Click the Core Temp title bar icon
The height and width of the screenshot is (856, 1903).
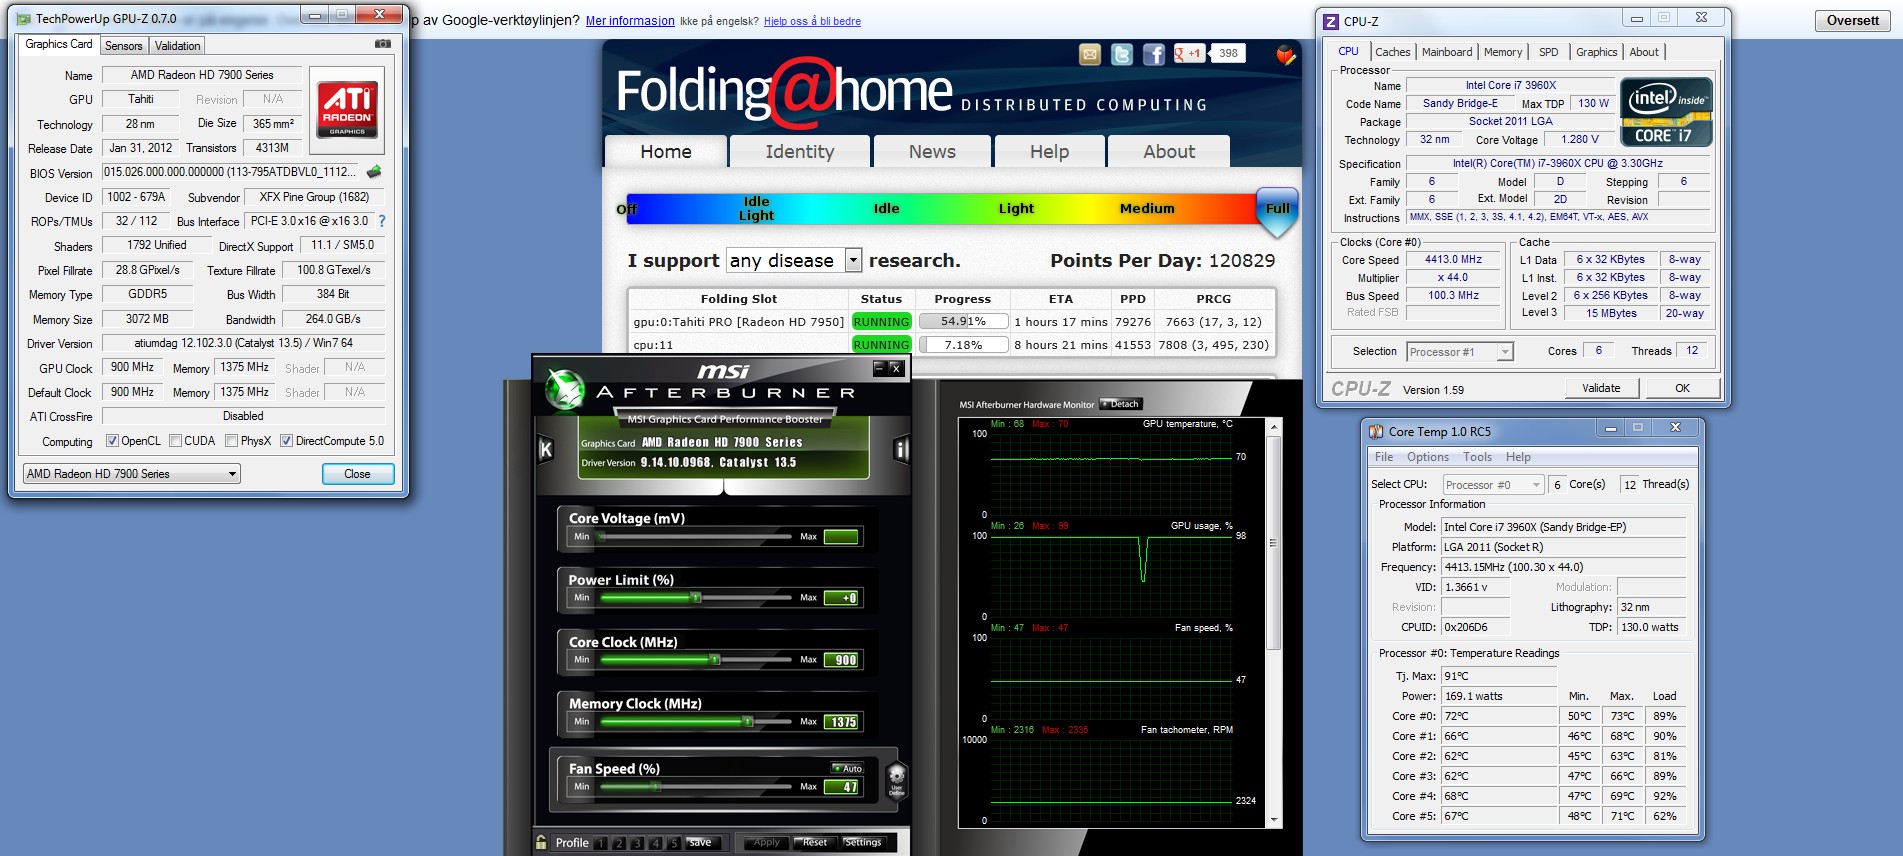point(1376,432)
